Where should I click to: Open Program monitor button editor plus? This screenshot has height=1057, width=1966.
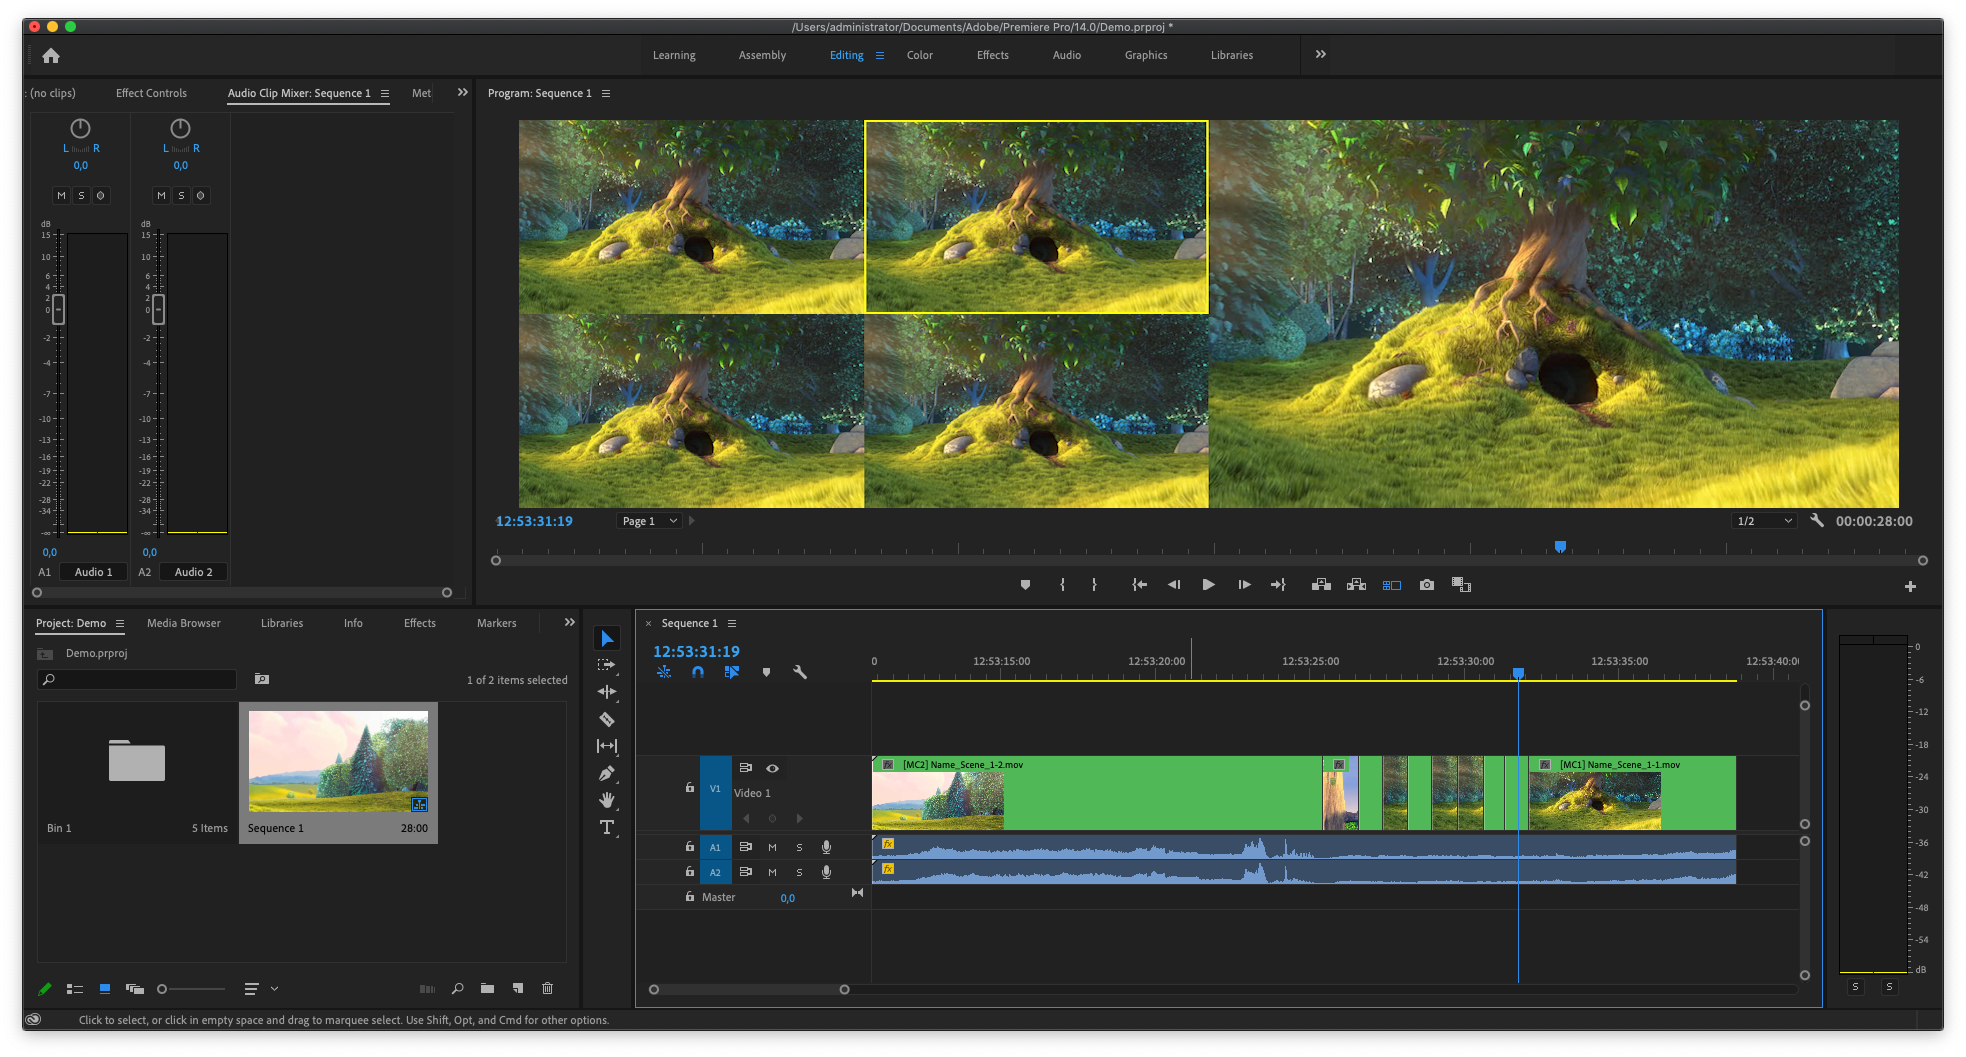pyautogui.click(x=1910, y=587)
